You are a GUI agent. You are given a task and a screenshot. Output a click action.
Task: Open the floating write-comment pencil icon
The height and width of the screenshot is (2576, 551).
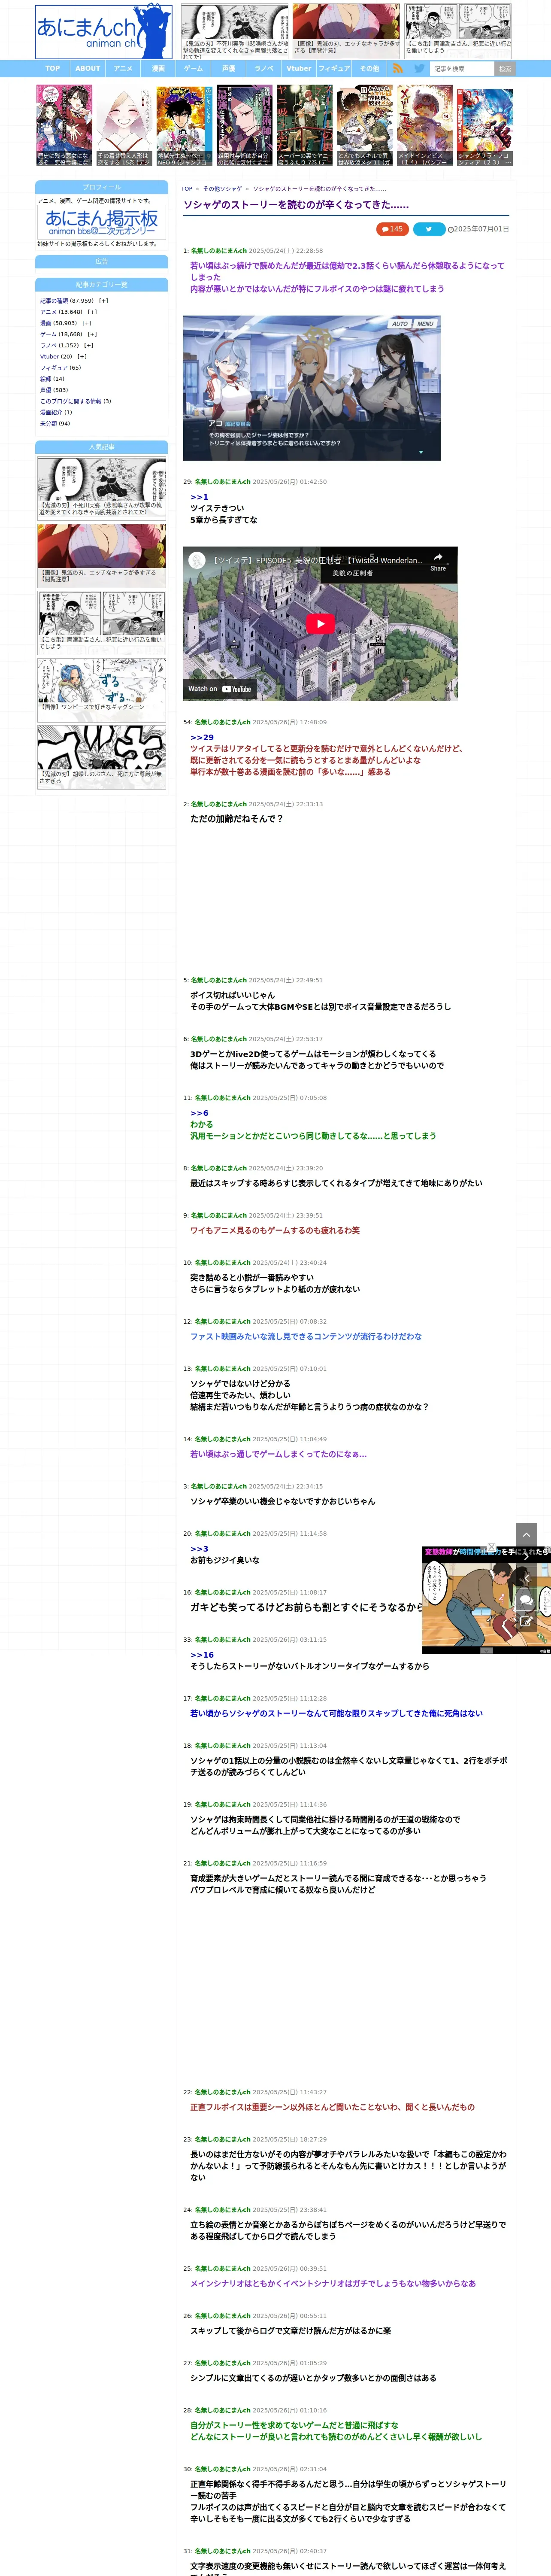click(x=526, y=1622)
